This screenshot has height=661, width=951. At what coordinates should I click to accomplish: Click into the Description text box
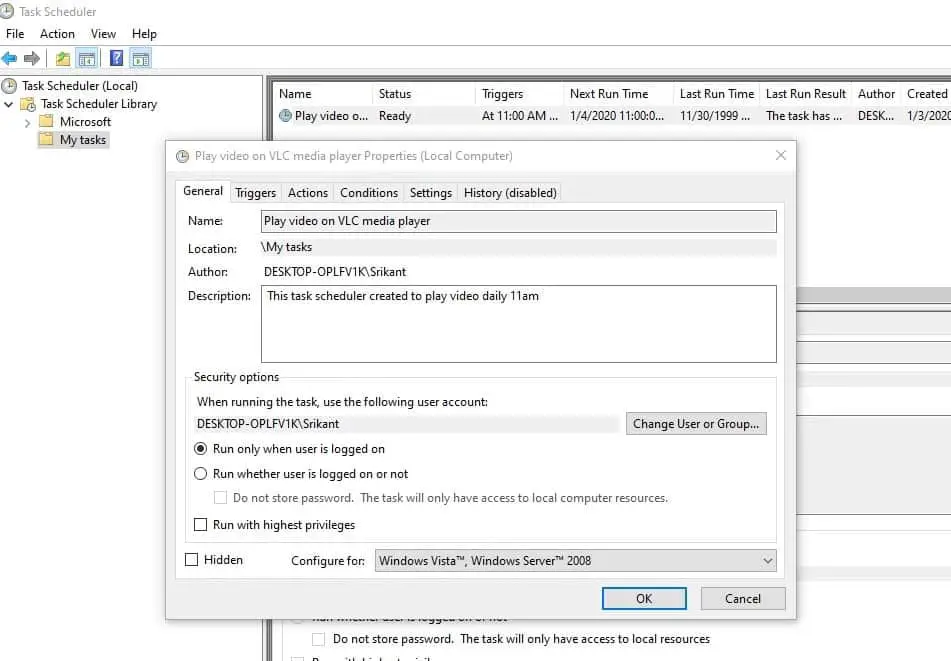coord(519,324)
